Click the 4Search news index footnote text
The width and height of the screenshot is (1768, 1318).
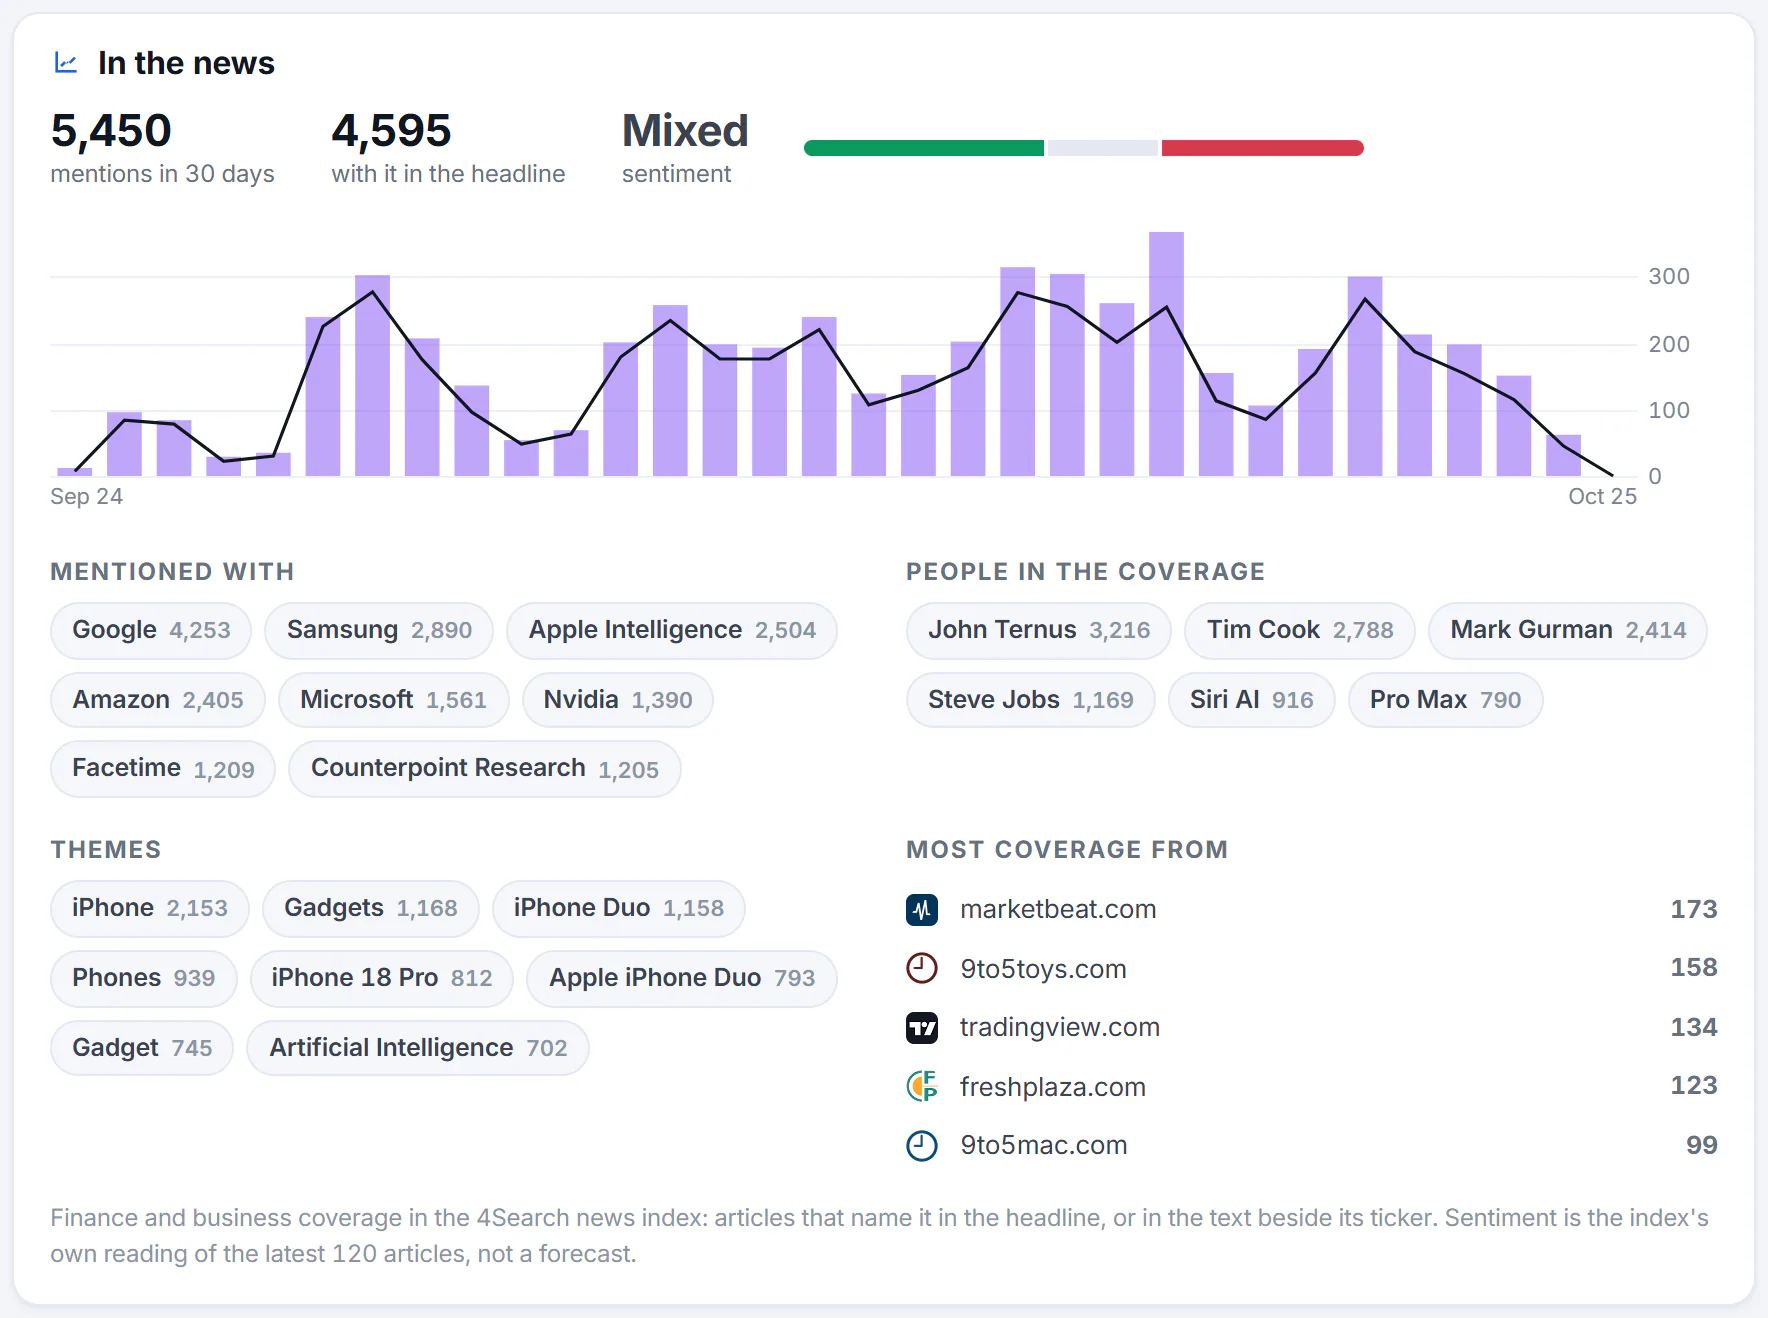(x=880, y=1235)
